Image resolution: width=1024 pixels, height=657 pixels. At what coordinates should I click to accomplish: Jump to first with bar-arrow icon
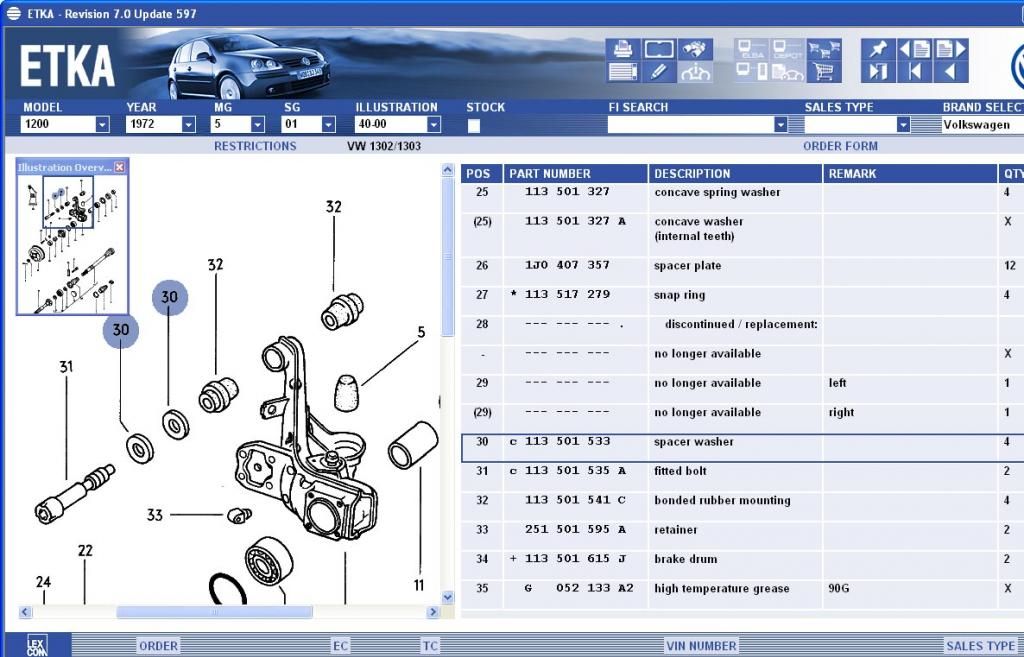[914, 71]
